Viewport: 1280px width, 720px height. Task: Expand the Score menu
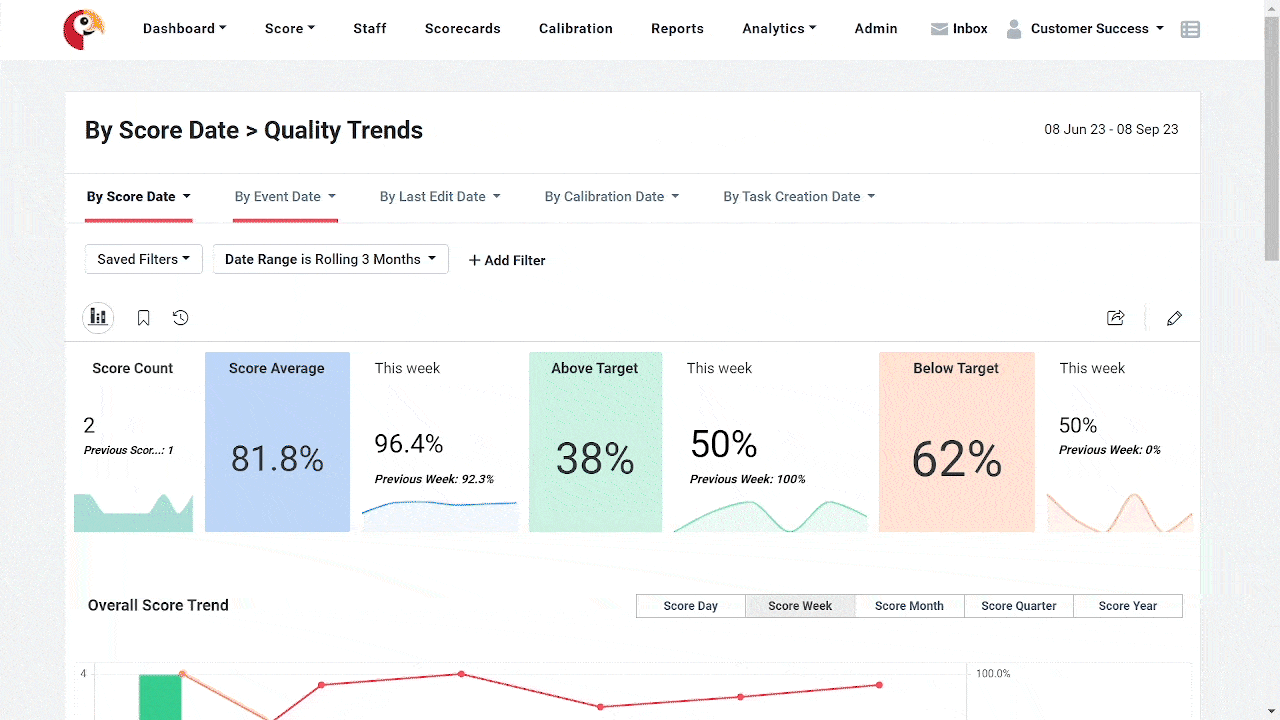[290, 29]
